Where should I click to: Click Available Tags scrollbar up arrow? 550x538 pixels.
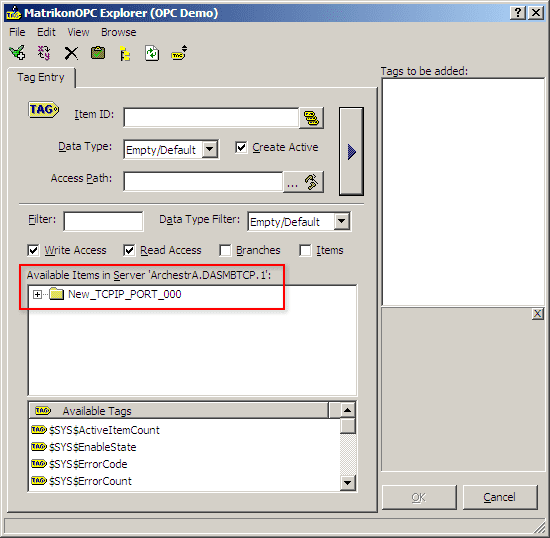tap(347, 410)
